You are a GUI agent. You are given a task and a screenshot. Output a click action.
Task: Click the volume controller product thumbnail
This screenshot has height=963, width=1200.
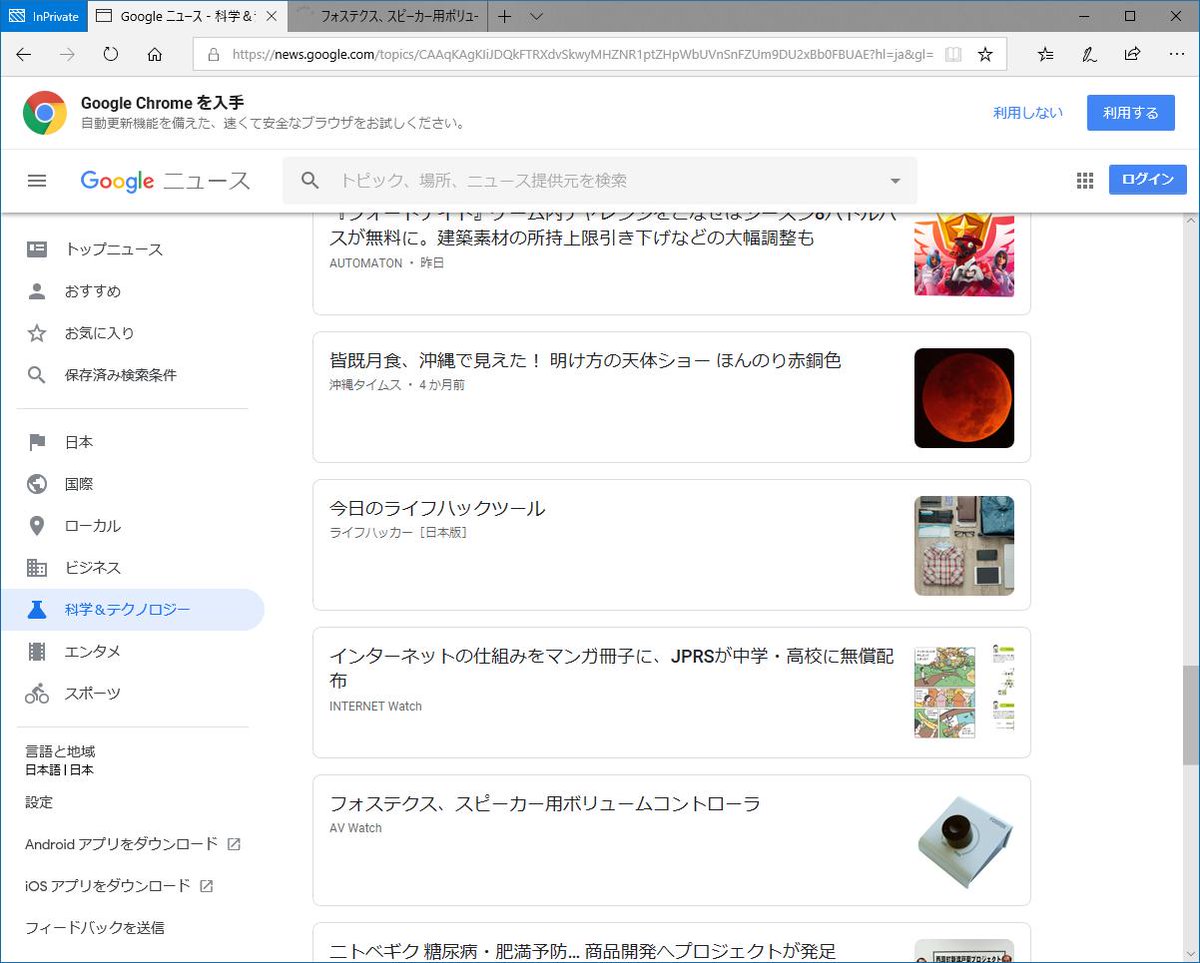click(964, 842)
